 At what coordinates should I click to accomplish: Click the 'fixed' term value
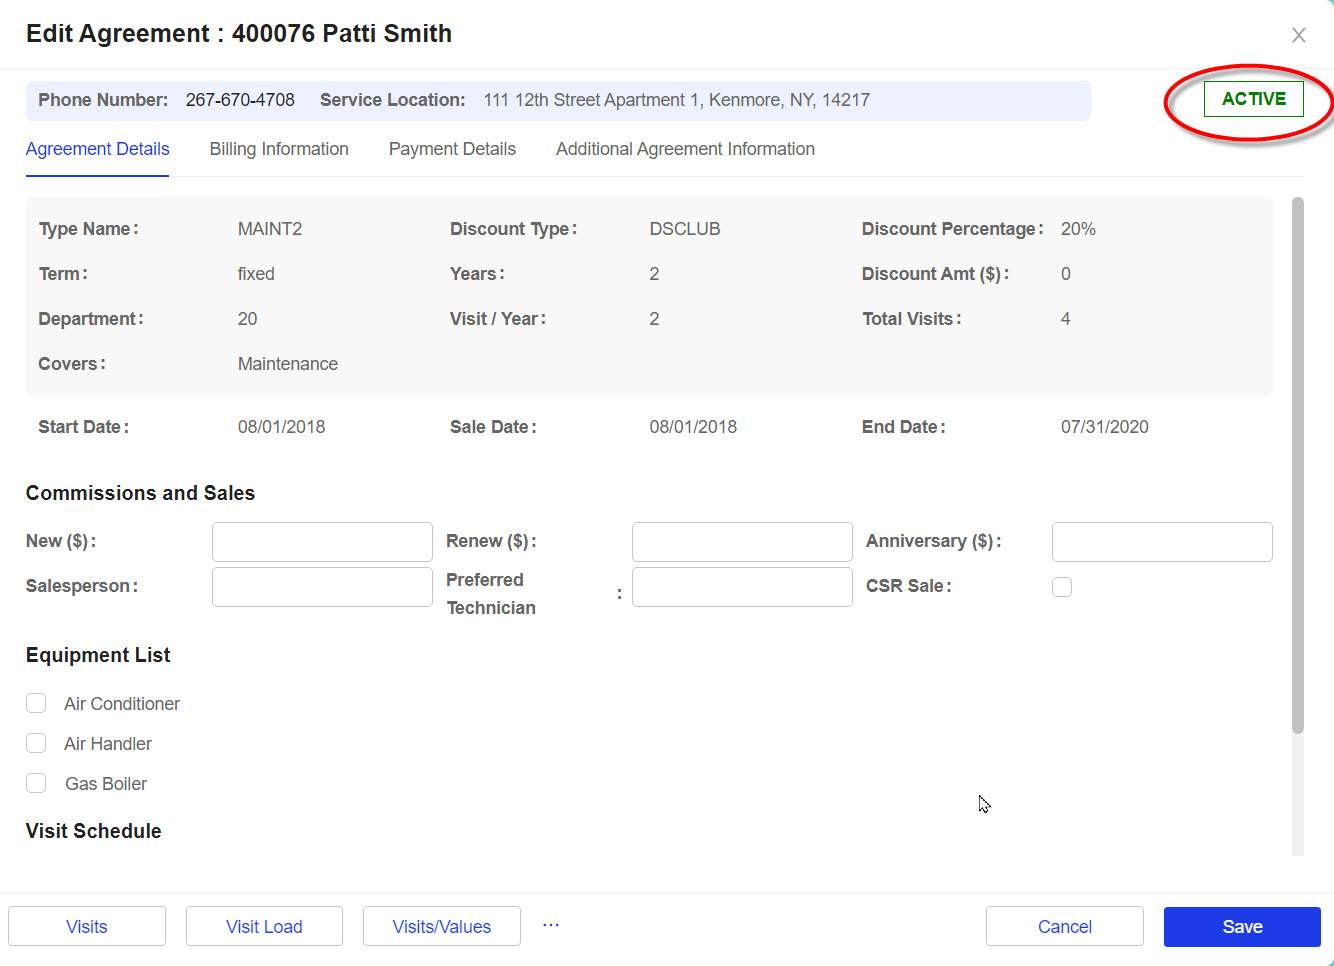256,274
